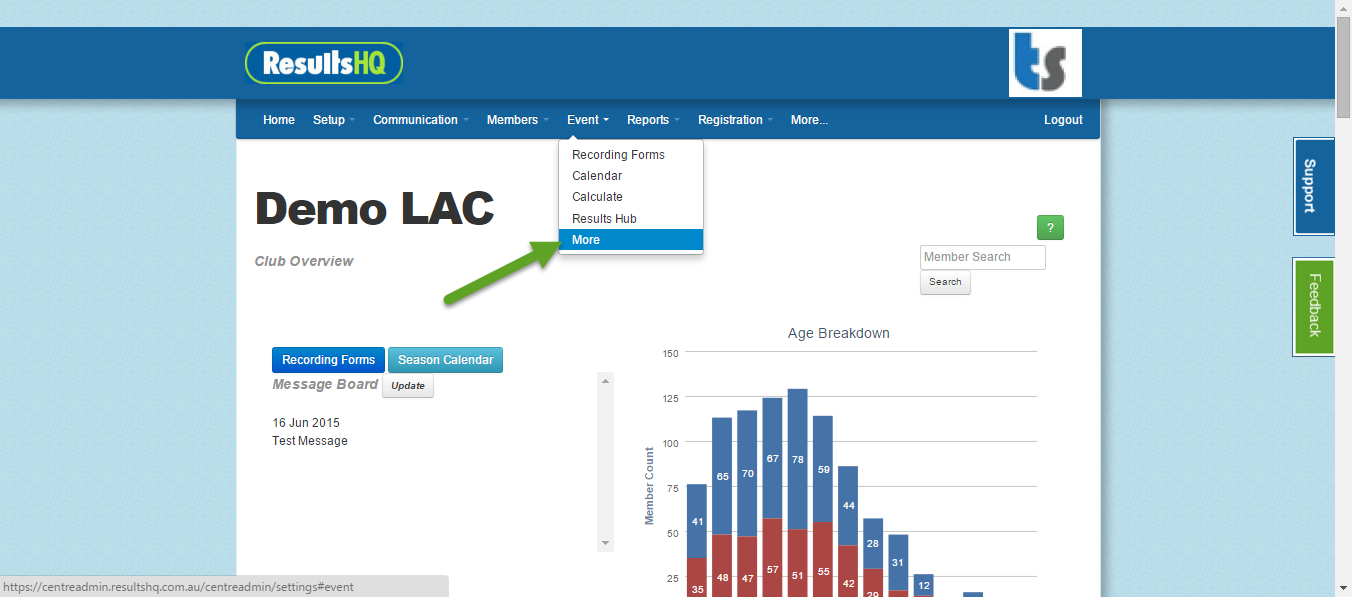The width and height of the screenshot is (1352, 597).
Task: Click inside the Member Search field
Action: click(982, 257)
